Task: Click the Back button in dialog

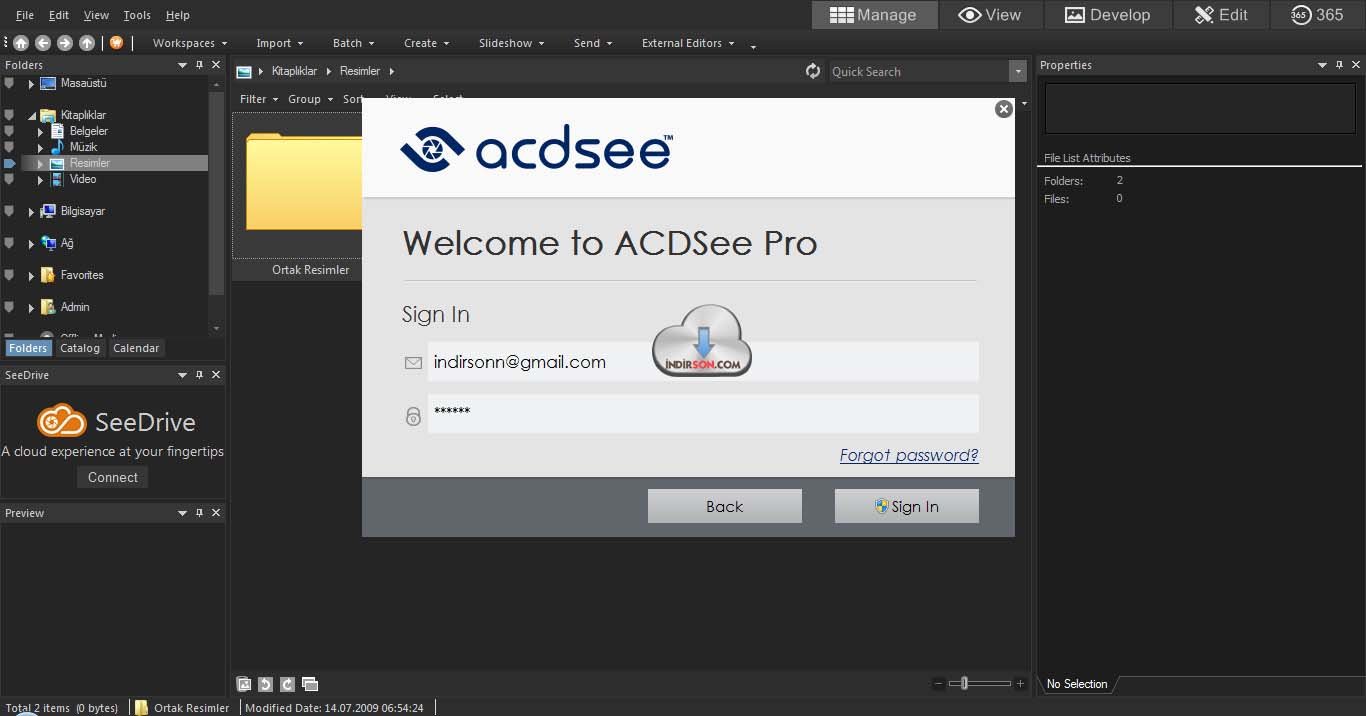Action: [x=725, y=506]
